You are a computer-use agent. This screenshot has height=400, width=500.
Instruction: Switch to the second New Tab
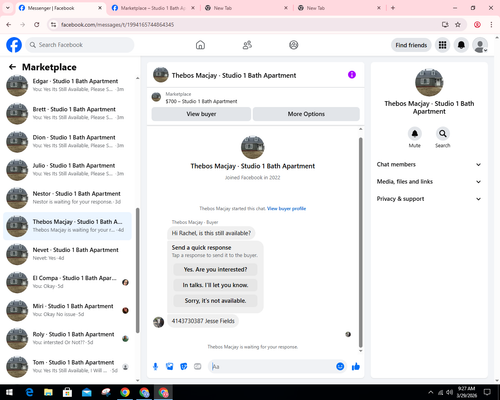click(339, 8)
